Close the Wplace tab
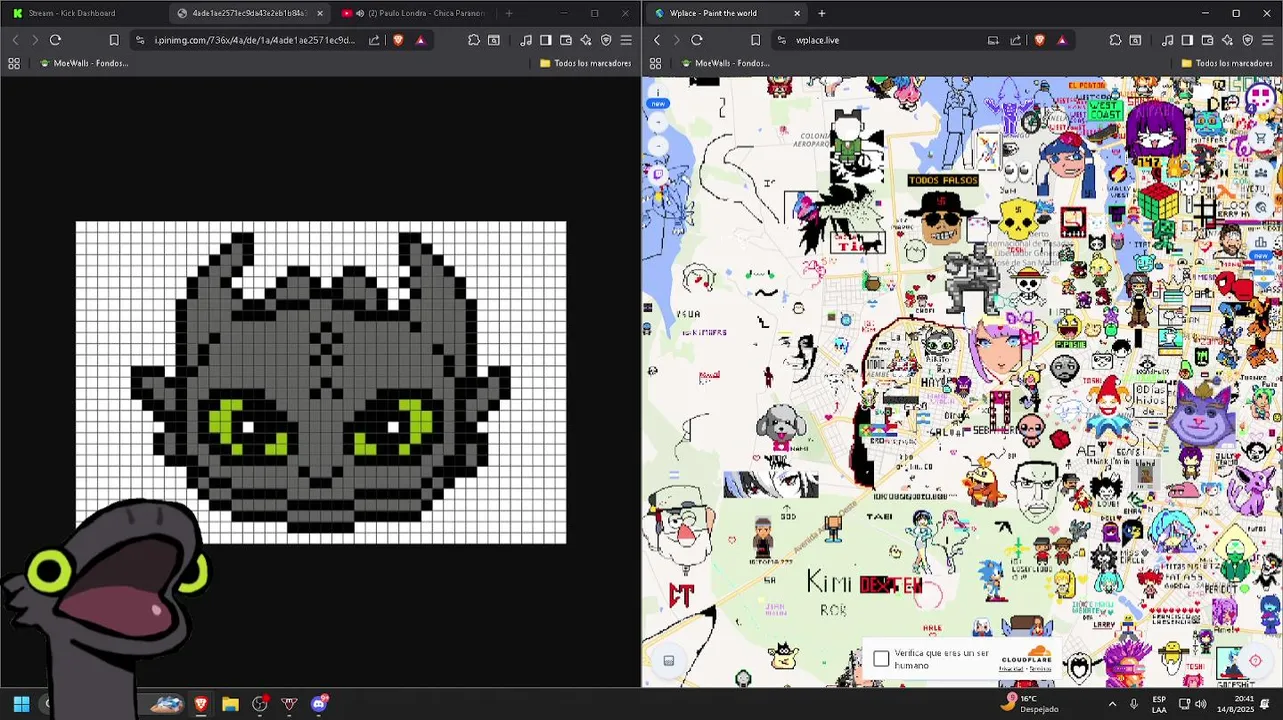Viewport: 1283px width, 720px height. 797,13
